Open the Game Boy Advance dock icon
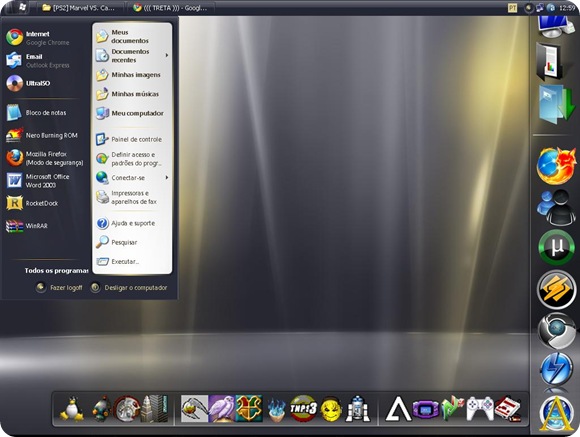Viewport: 580px width, 437px height. (425, 409)
